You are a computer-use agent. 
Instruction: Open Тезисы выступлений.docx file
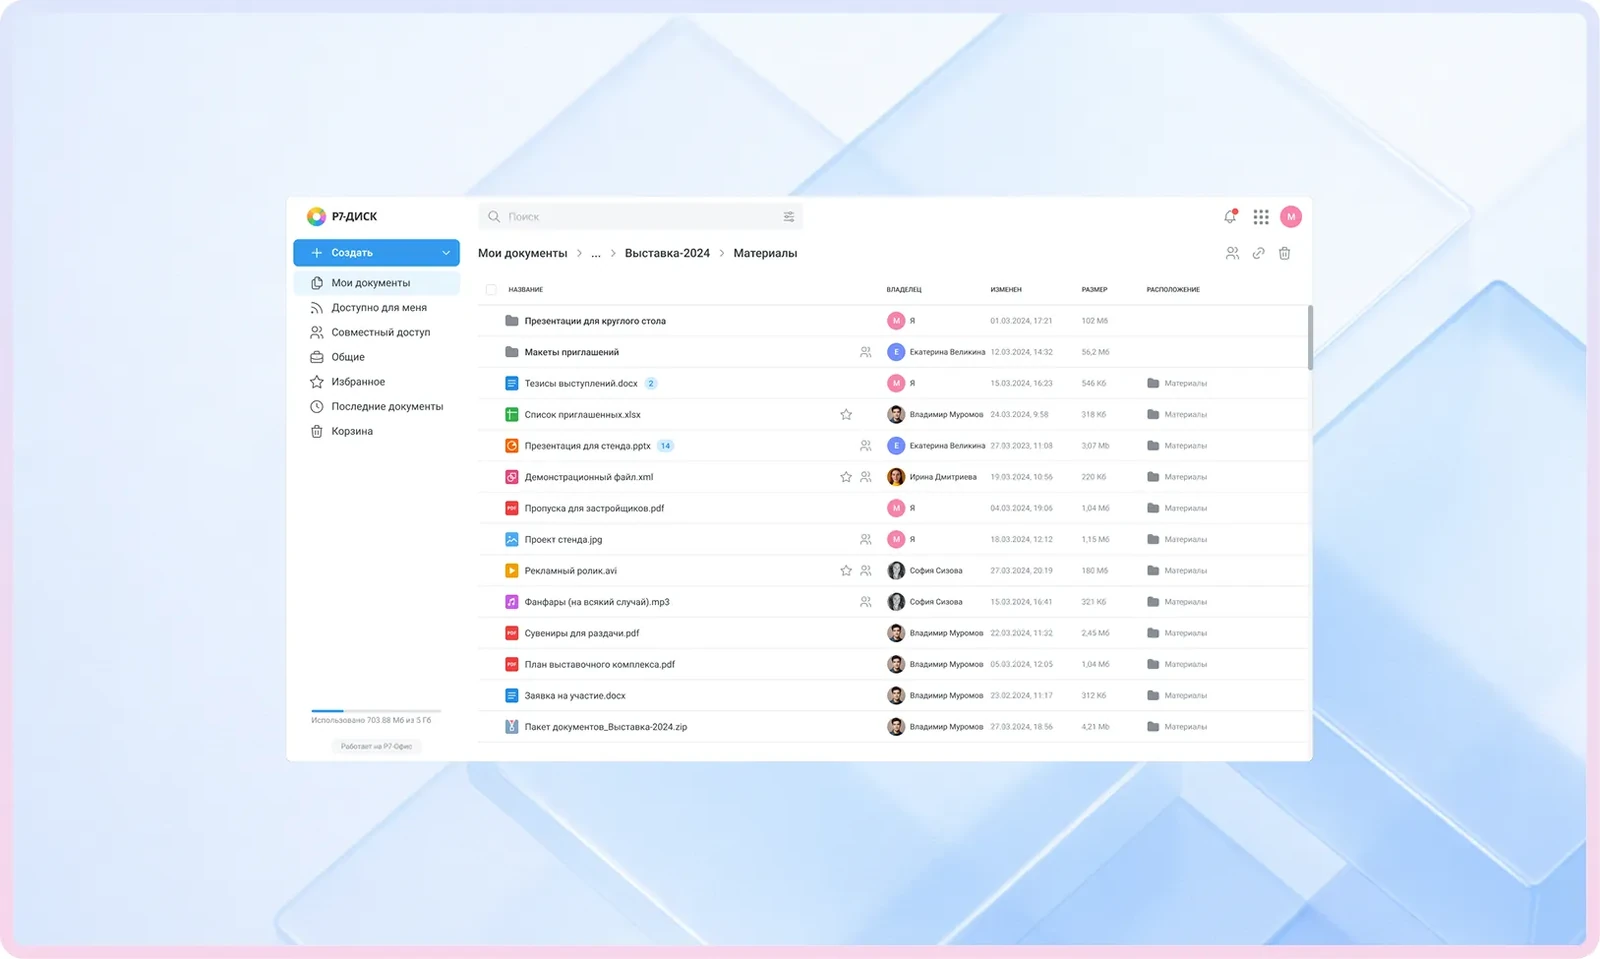(x=581, y=383)
